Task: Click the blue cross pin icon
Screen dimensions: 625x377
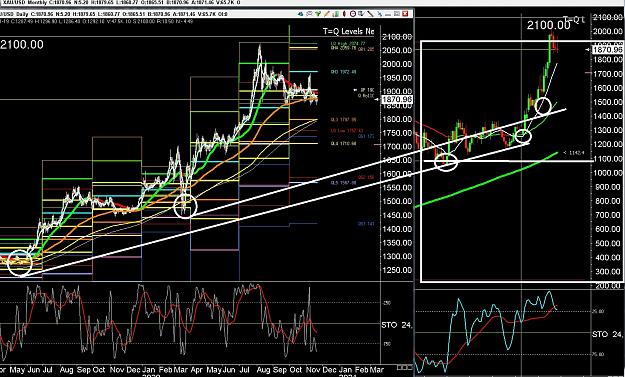Action: [x=380, y=14]
